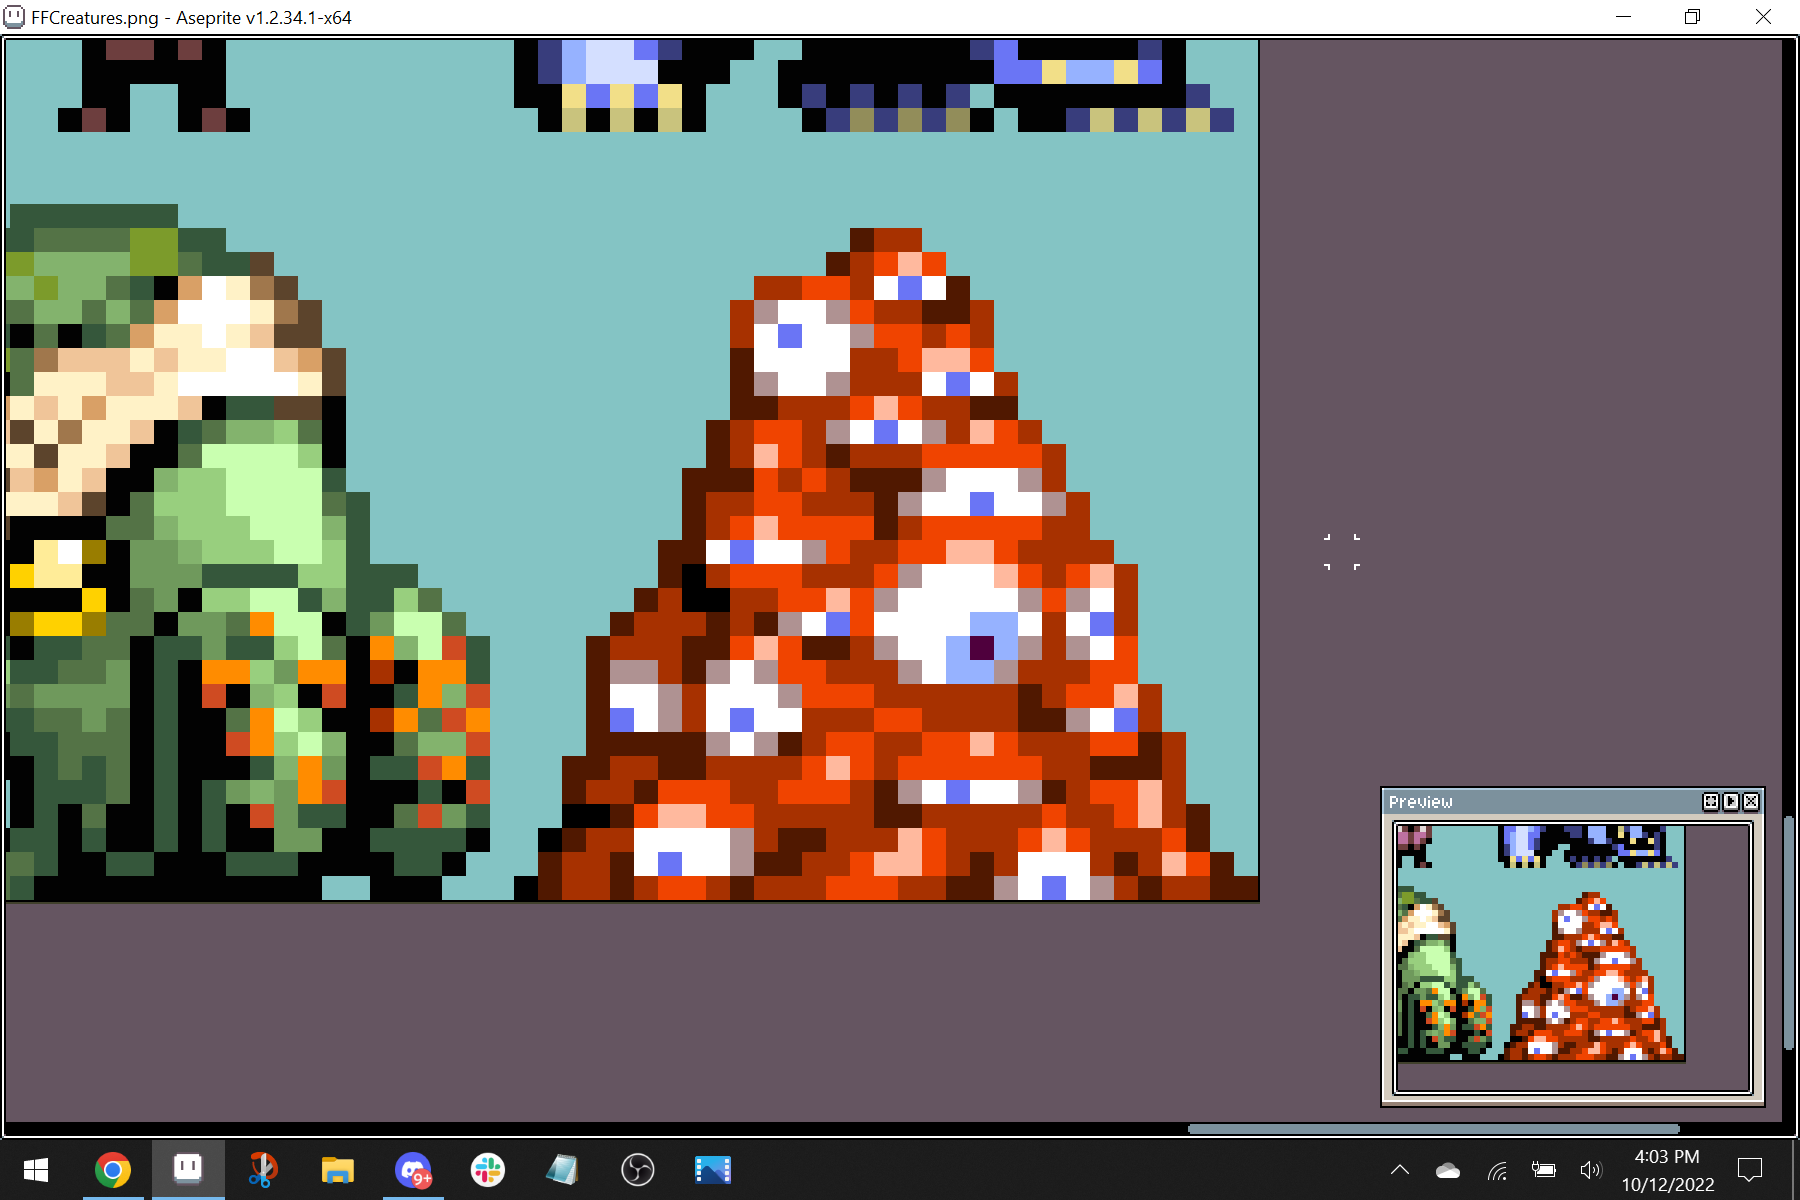The image size is (1800, 1200).
Task: Play animation in Preview window
Action: click(x=1731, y=801)
